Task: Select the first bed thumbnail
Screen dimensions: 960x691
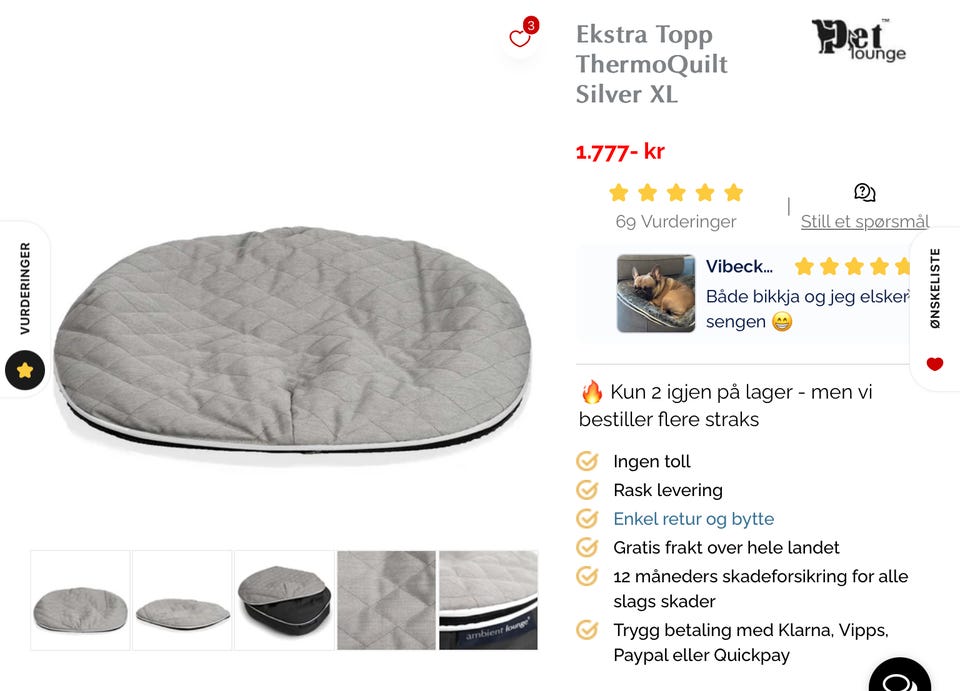Action: (80, 600)
